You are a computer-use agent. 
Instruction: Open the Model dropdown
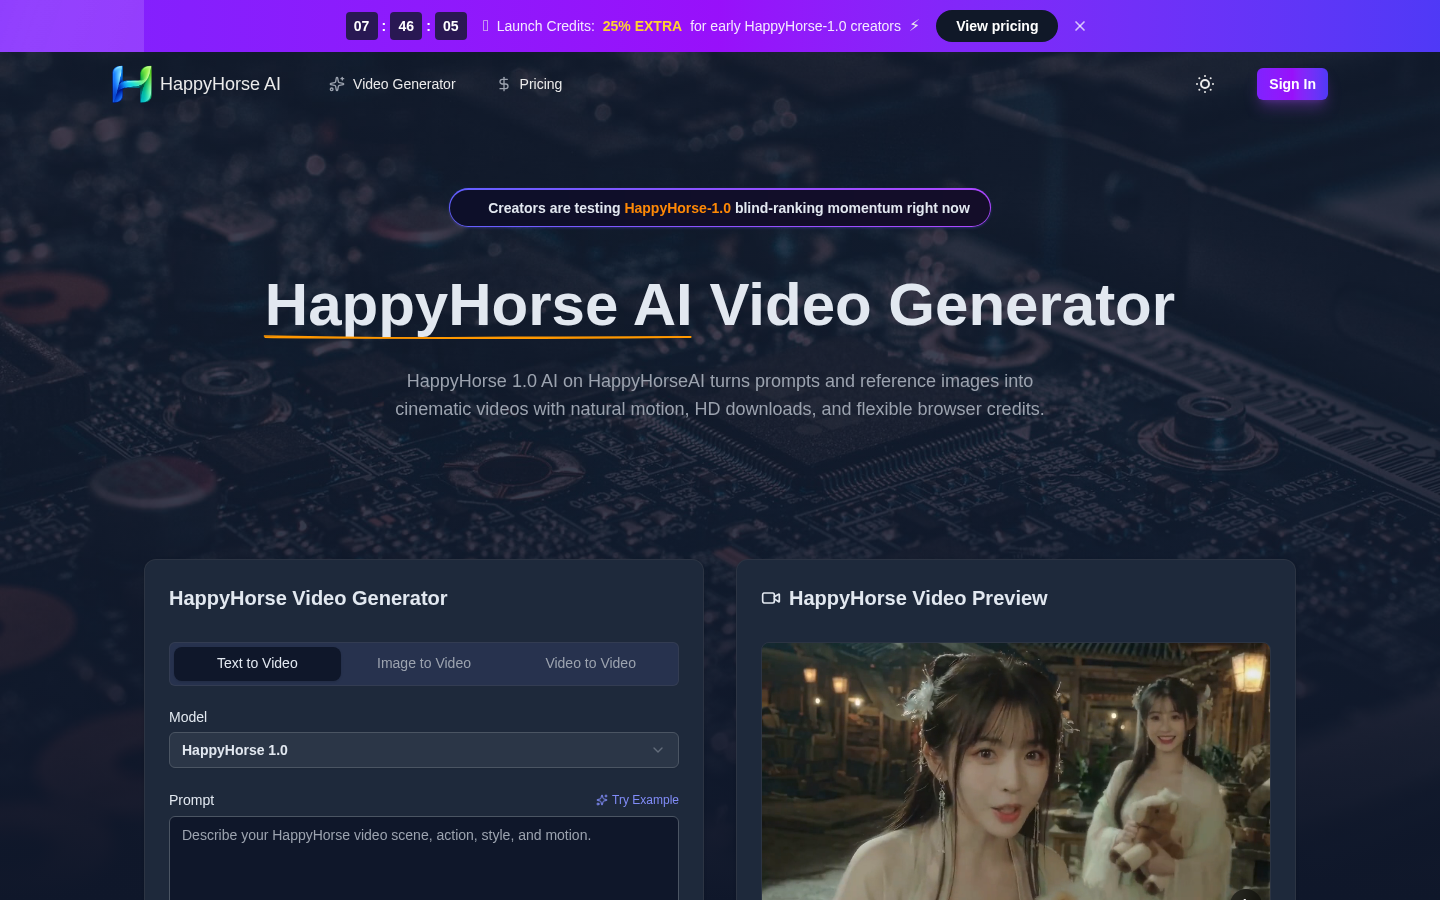(424, 750)
